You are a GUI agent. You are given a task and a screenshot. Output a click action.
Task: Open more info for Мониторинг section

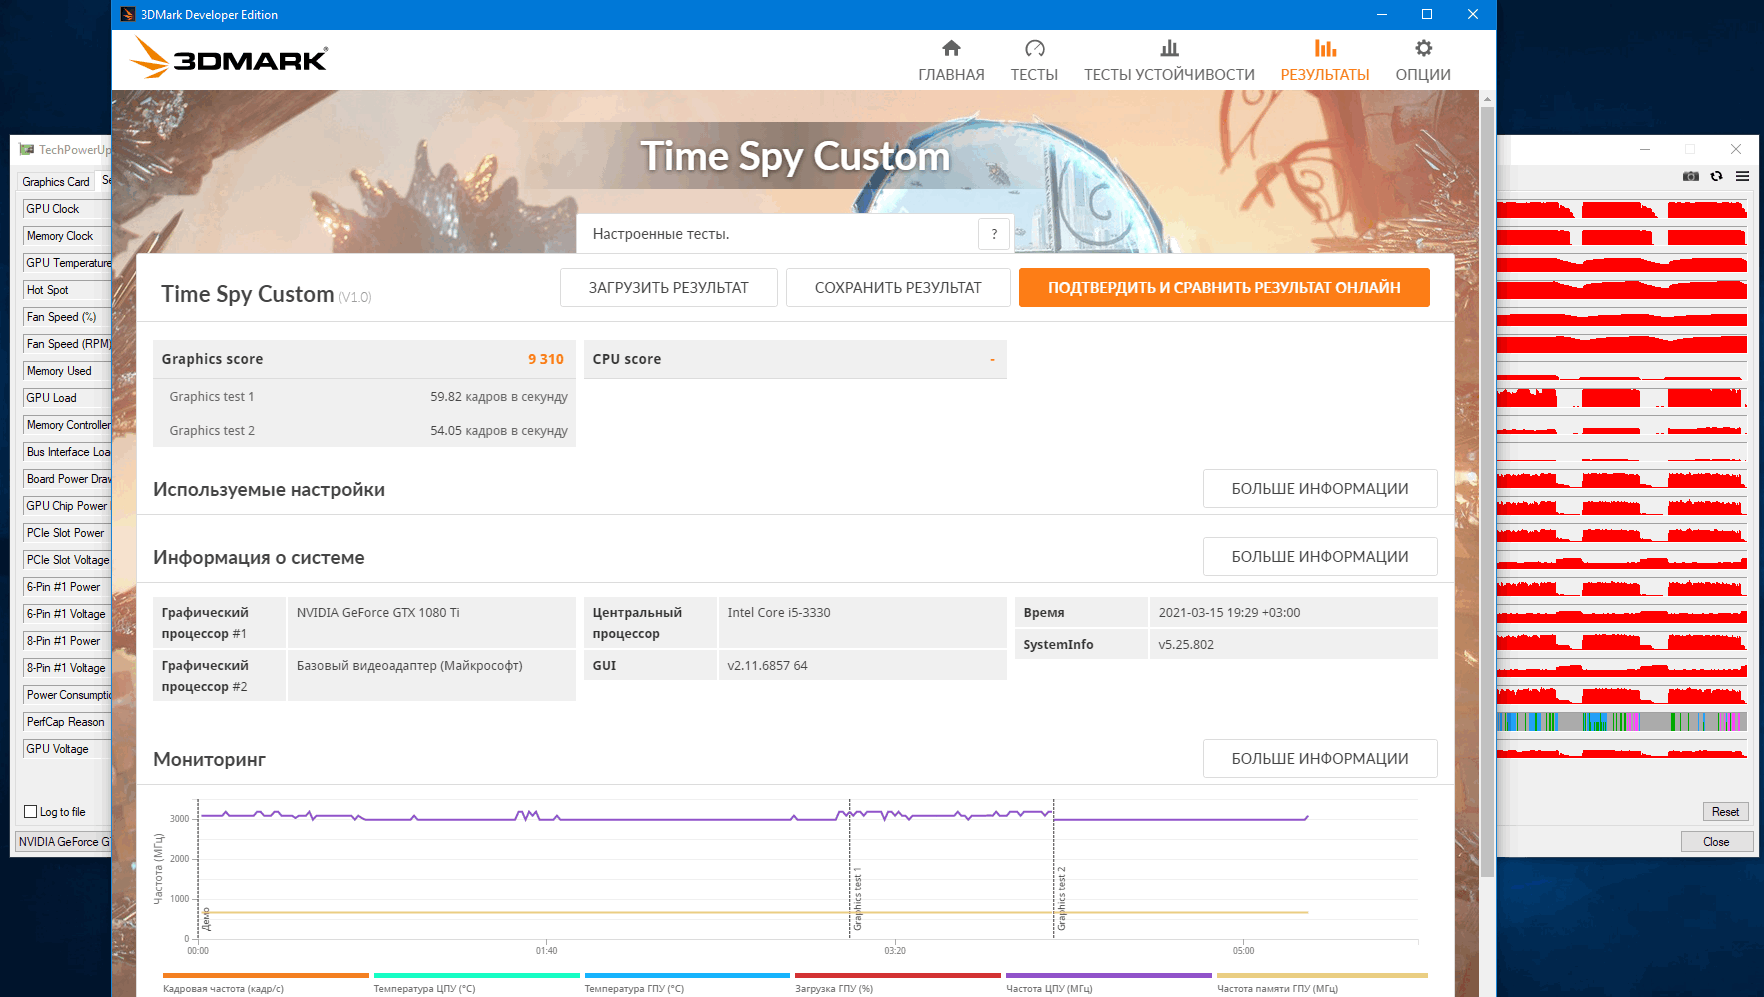(x=1320, y=759)
